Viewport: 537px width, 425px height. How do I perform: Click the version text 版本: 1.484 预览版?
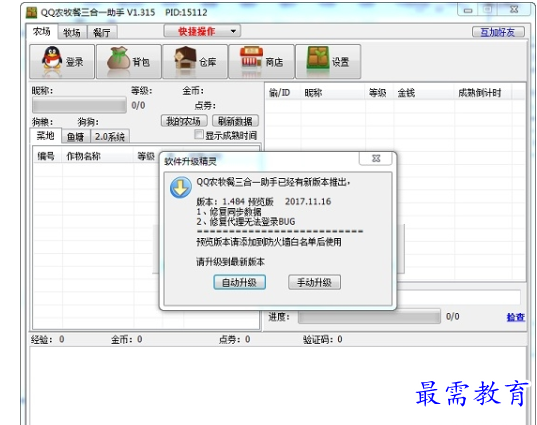click(235, 202)
